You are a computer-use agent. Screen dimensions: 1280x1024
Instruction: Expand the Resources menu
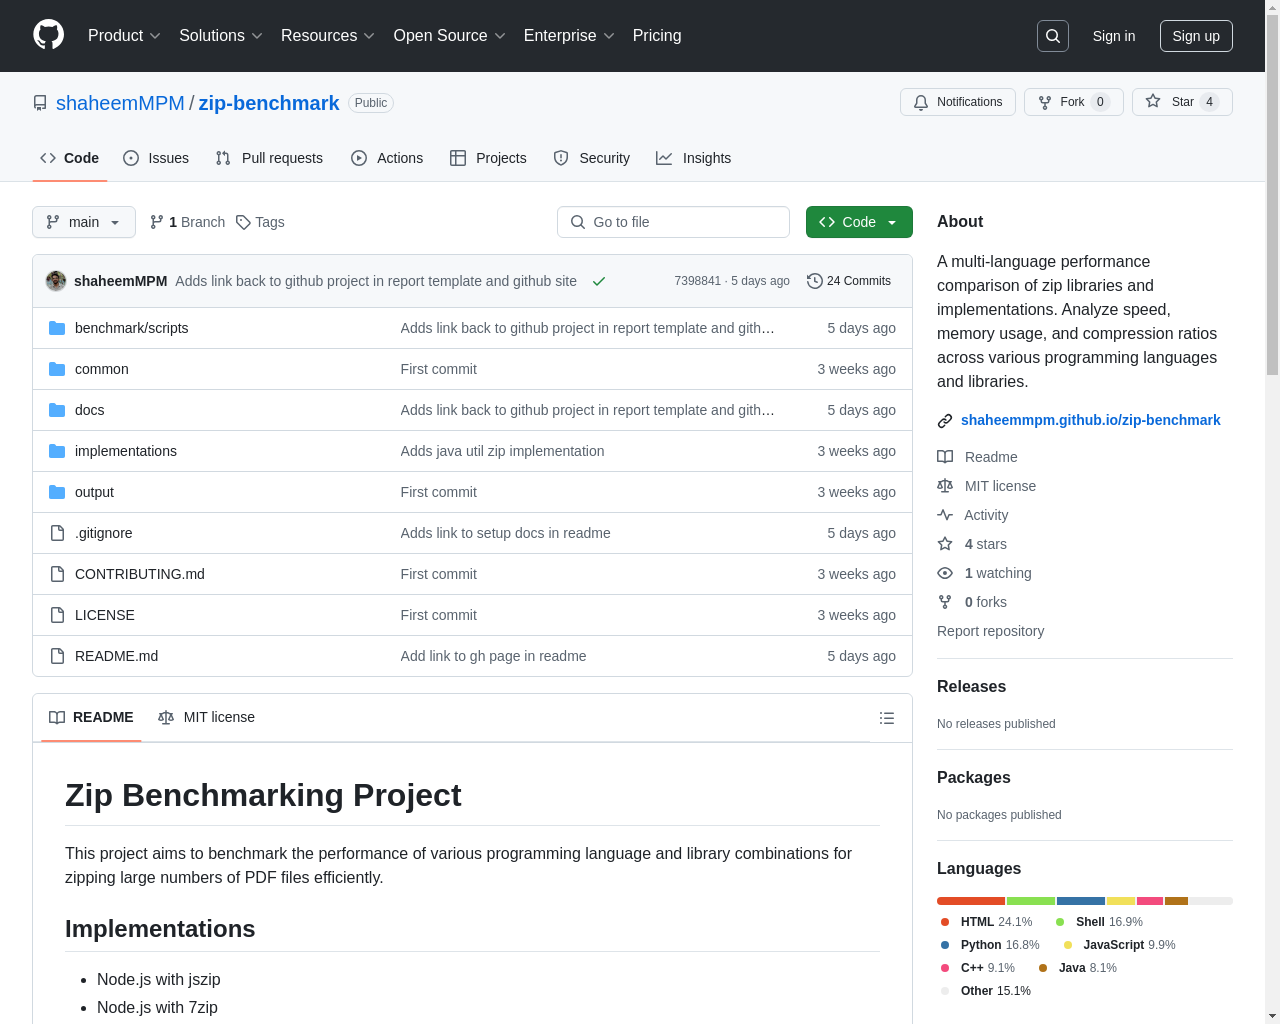[x=328, y=35]
